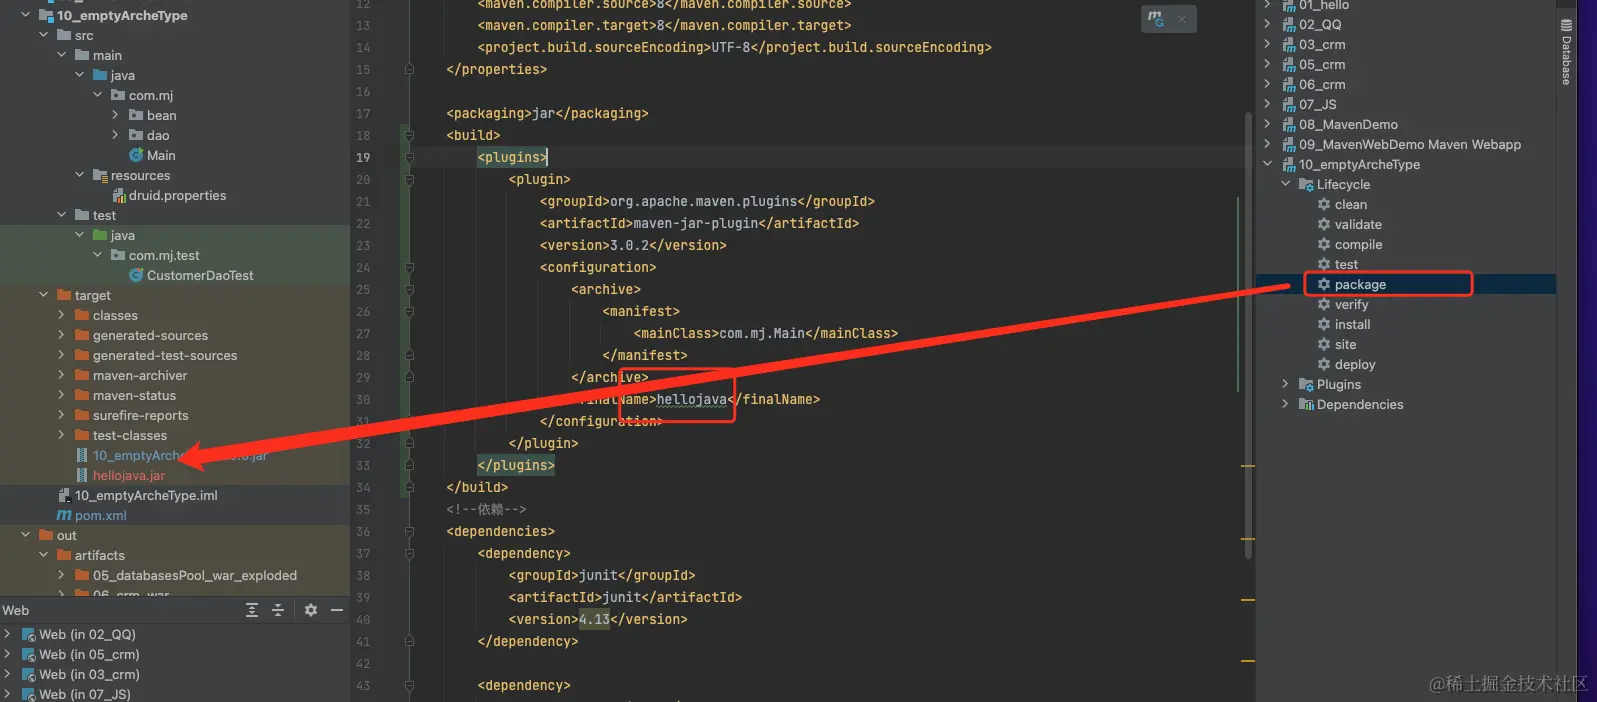The height and width of the screenshot is (702, 1597).
Task: Open CustomerDaoTest class file
Action: point(200,276)
